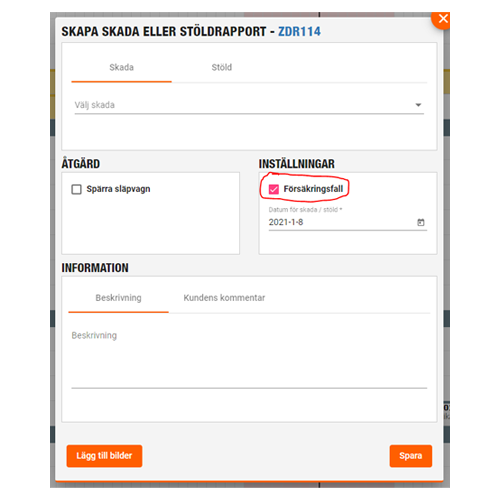
Task: Select the Beskrivning information tab
Action: click(118, 298)
